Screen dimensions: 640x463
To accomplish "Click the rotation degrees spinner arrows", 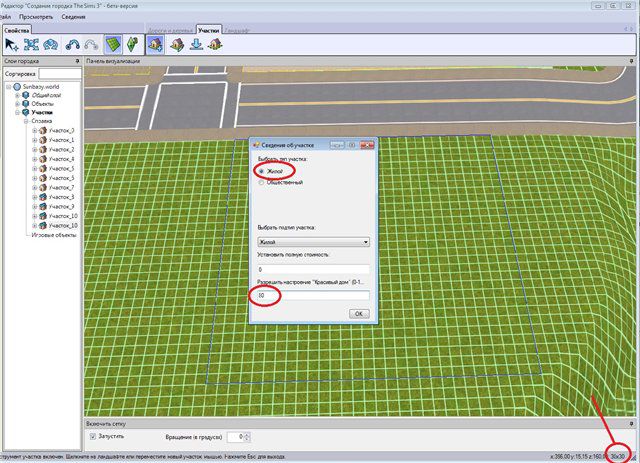I will [245, 437].
